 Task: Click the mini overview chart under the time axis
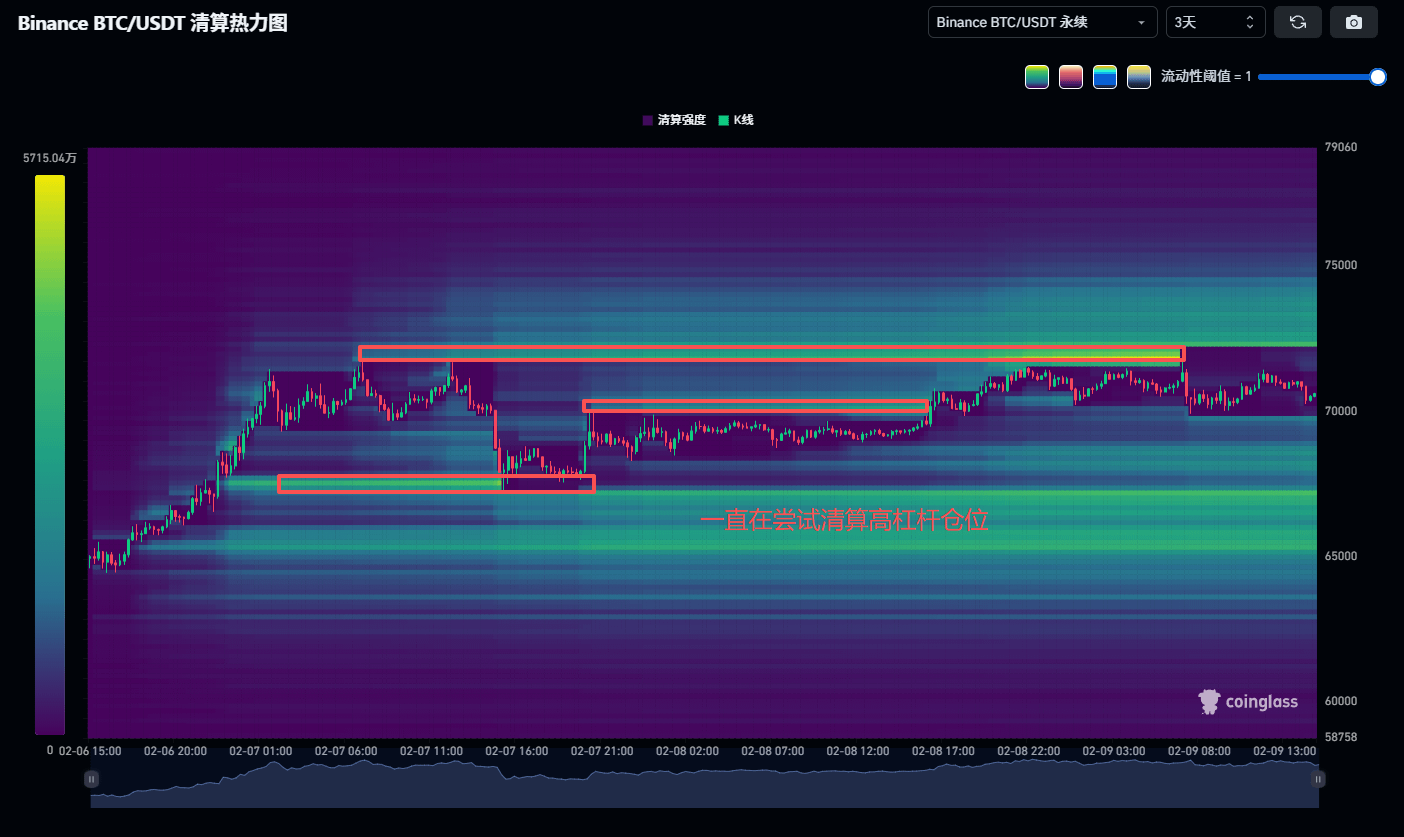pos(700,787)
